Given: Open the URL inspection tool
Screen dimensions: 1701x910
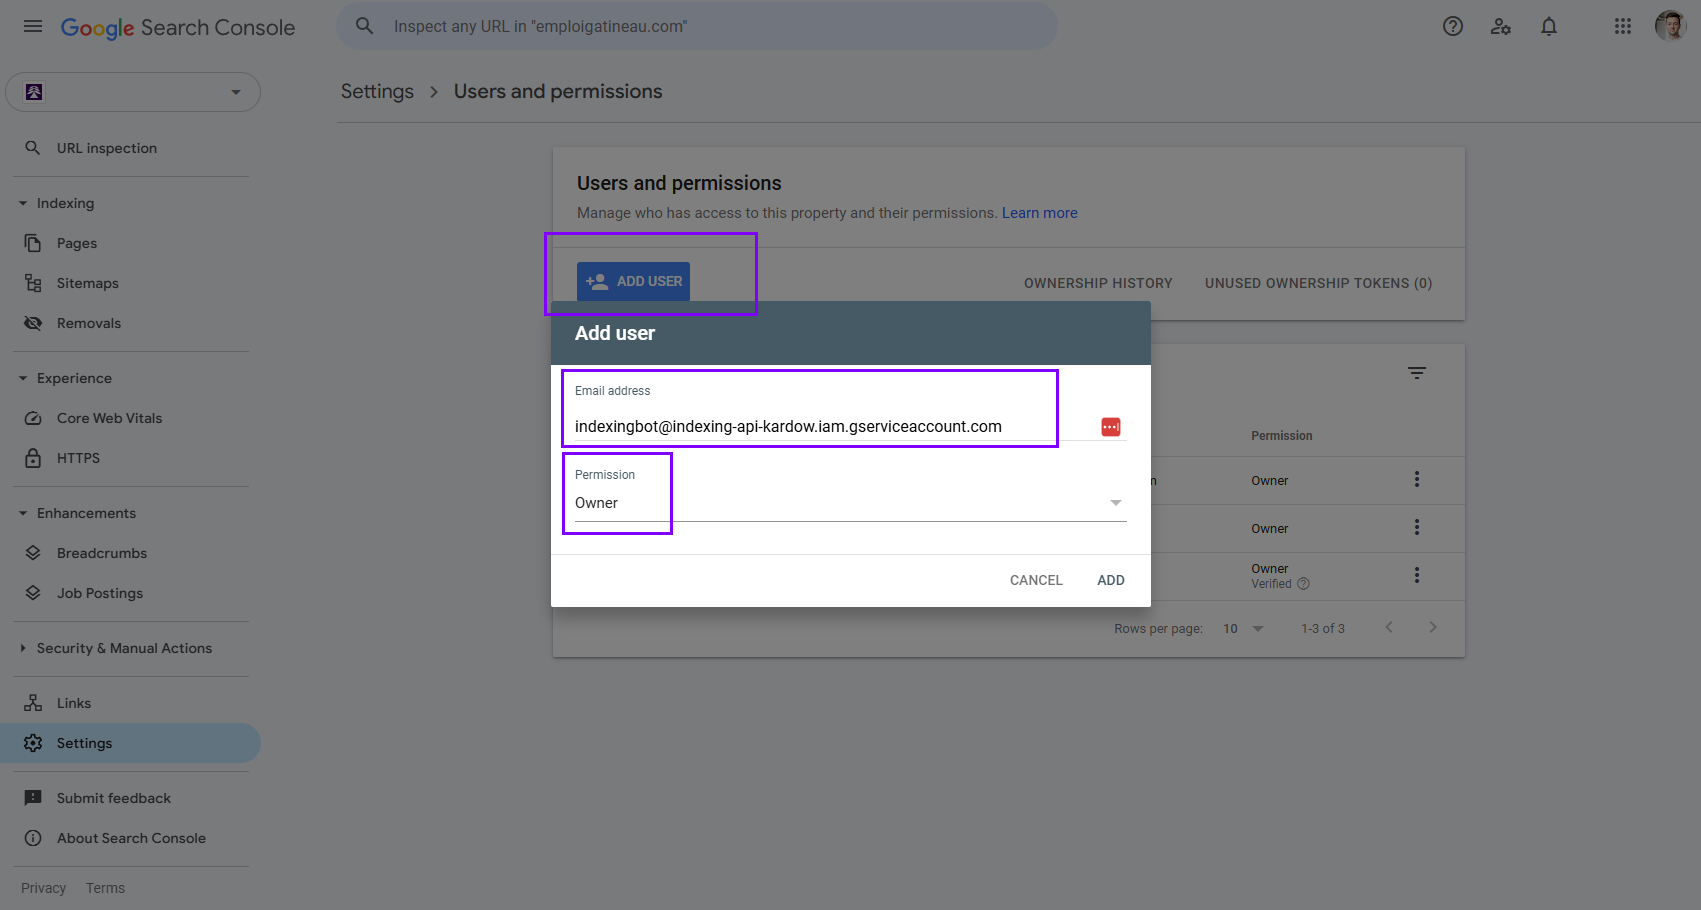Looking at the screenshot, I should point(106,147).
